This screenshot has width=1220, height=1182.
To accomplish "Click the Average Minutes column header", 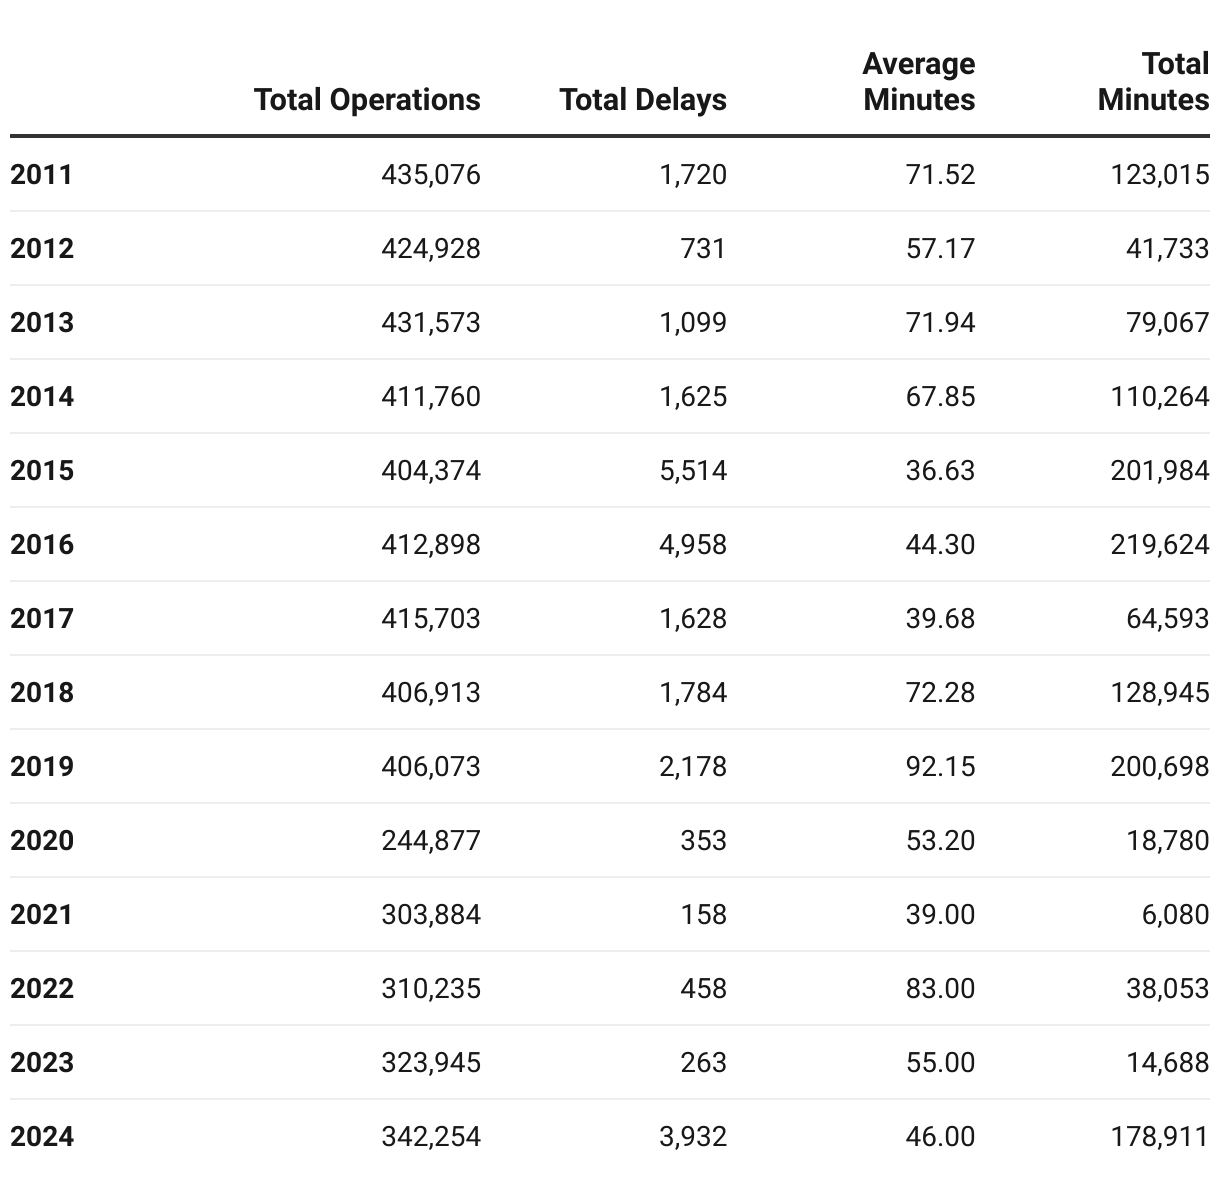I will (x=918, y=82).
